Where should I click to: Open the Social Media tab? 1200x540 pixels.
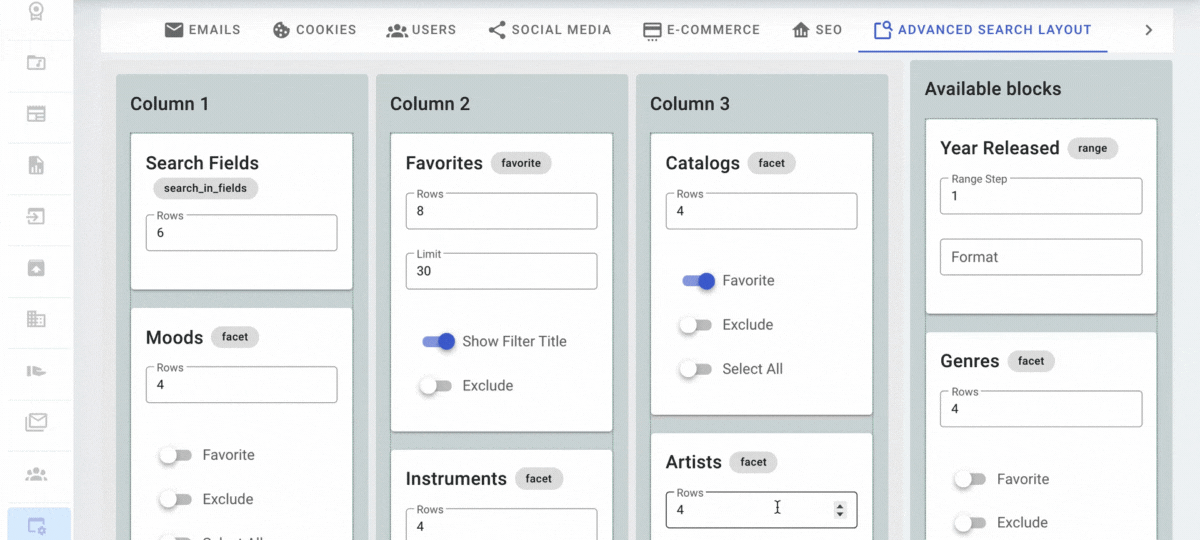point(549,30)
